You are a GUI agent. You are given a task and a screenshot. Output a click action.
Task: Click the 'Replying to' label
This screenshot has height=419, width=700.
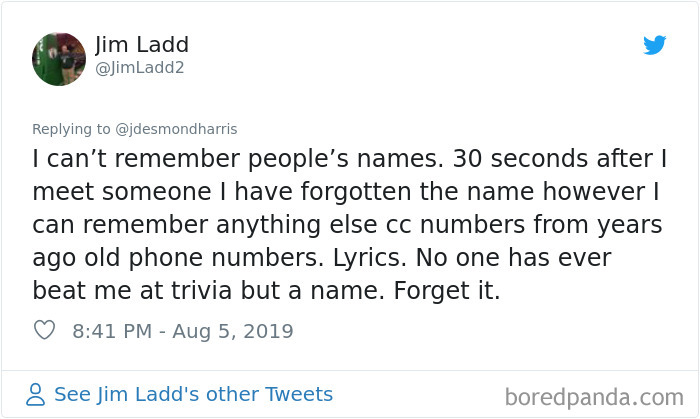tap(72, 129)
